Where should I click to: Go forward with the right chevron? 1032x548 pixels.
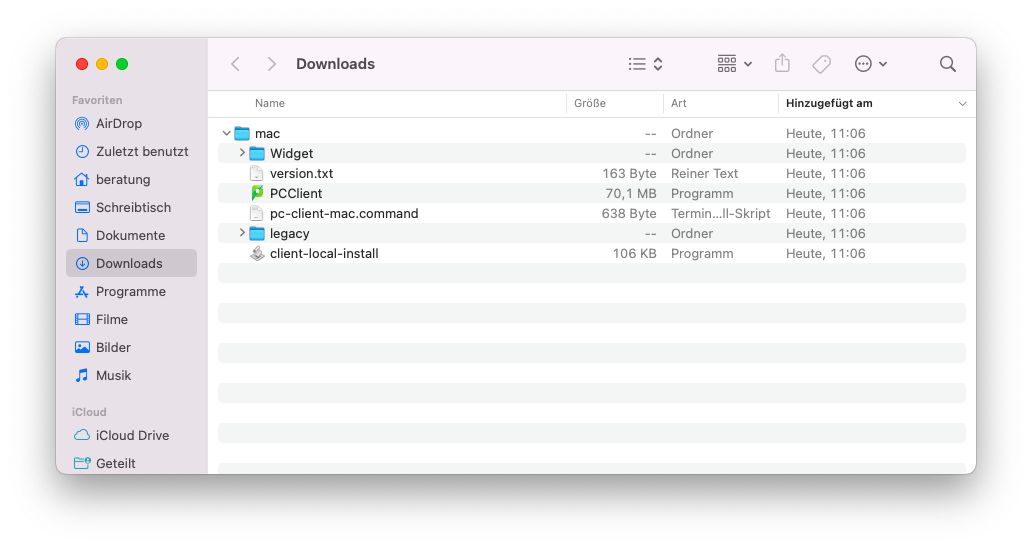pos(272,64)
